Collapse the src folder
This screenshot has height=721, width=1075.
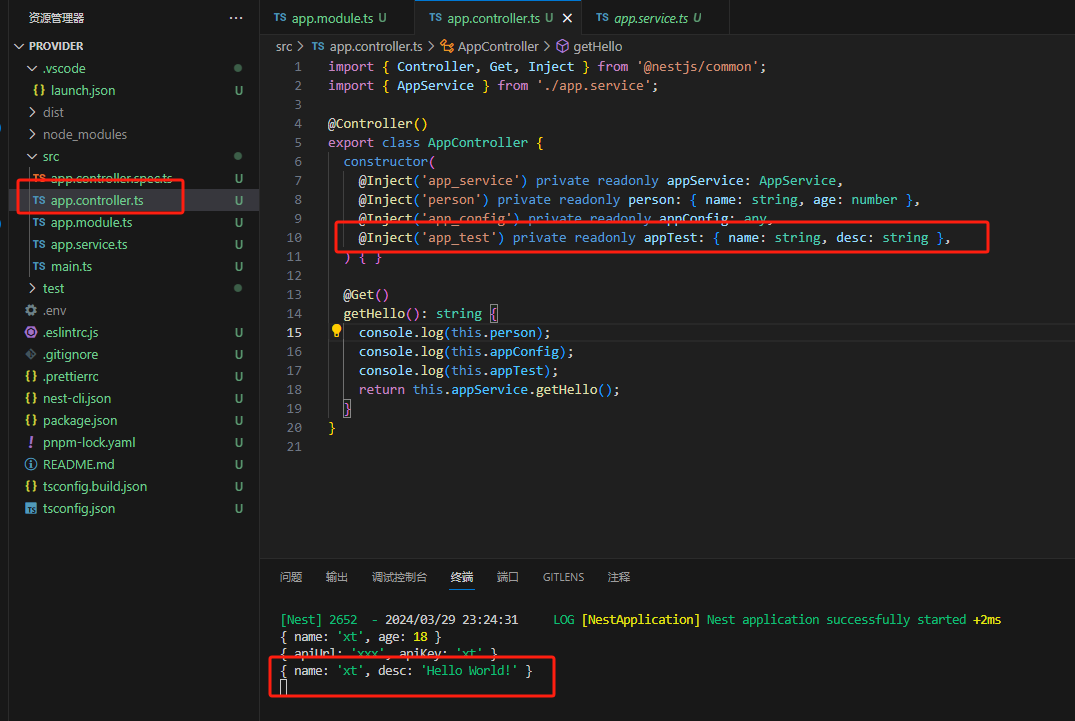pos(32,156)
